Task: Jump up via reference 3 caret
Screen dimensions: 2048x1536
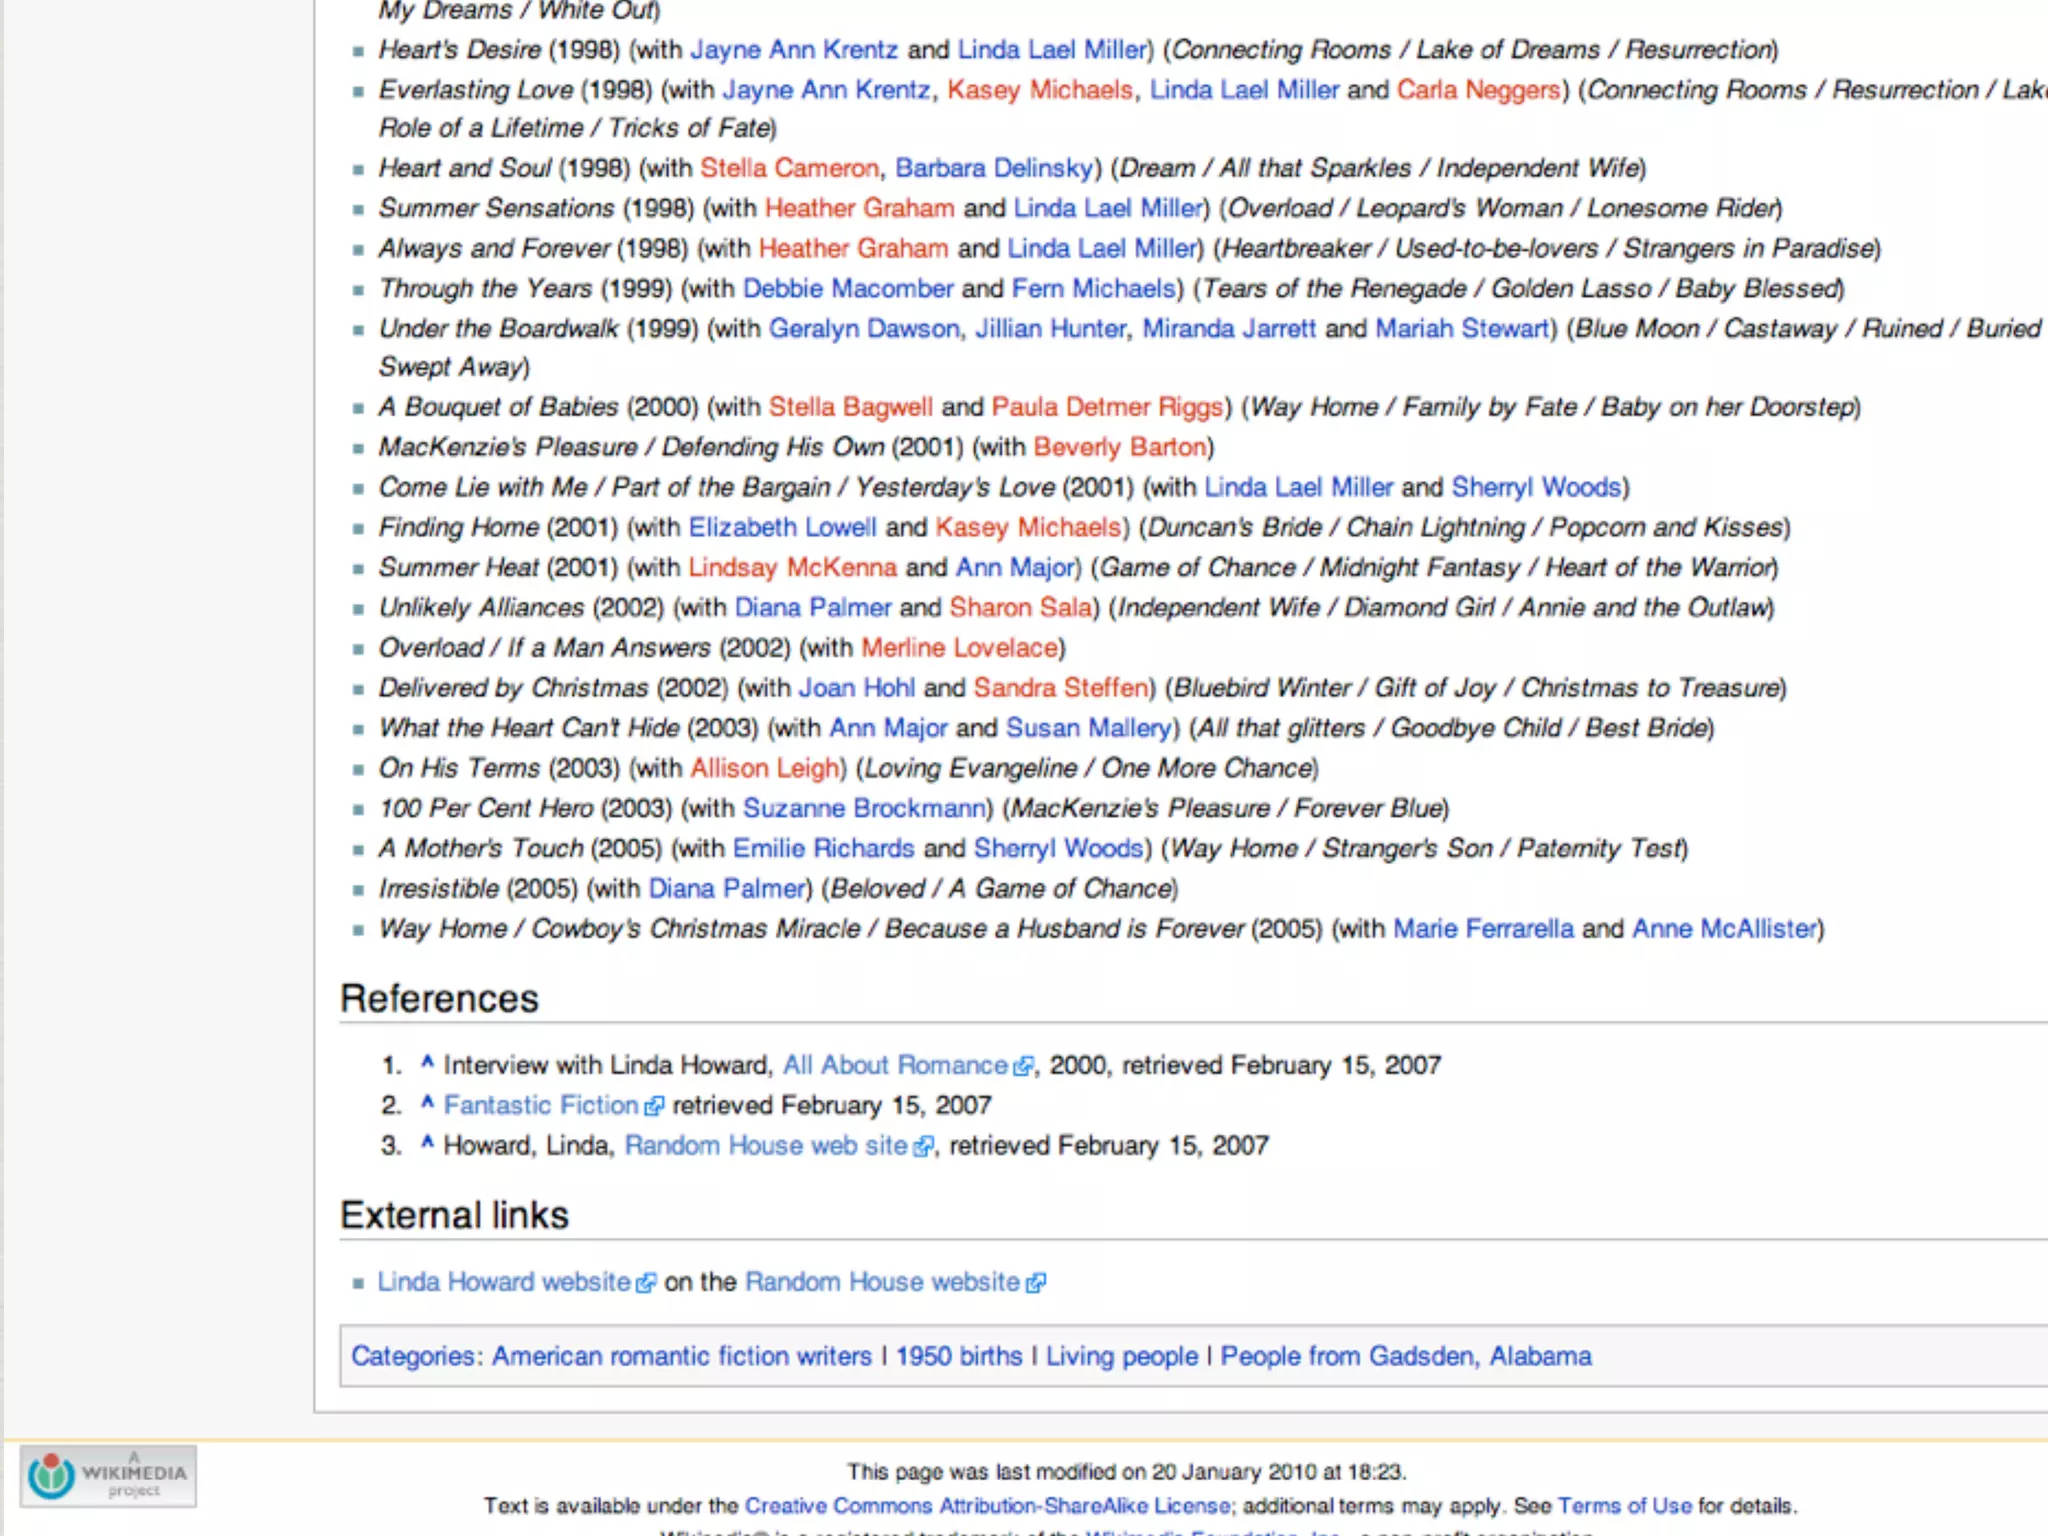Action: [x=427, y=1143]
